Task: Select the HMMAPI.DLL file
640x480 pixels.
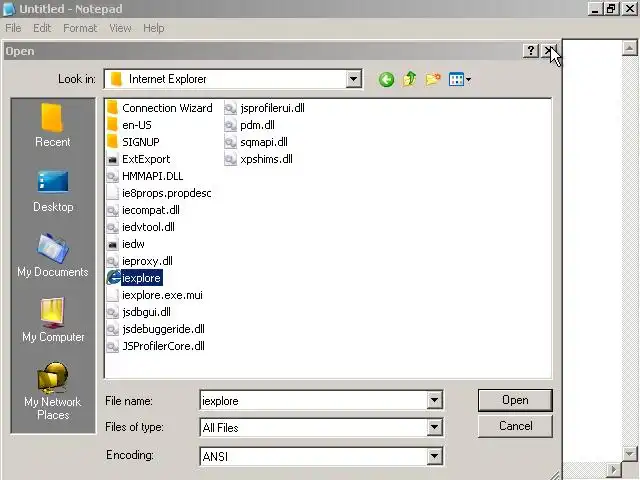Action: click(145, 176)
